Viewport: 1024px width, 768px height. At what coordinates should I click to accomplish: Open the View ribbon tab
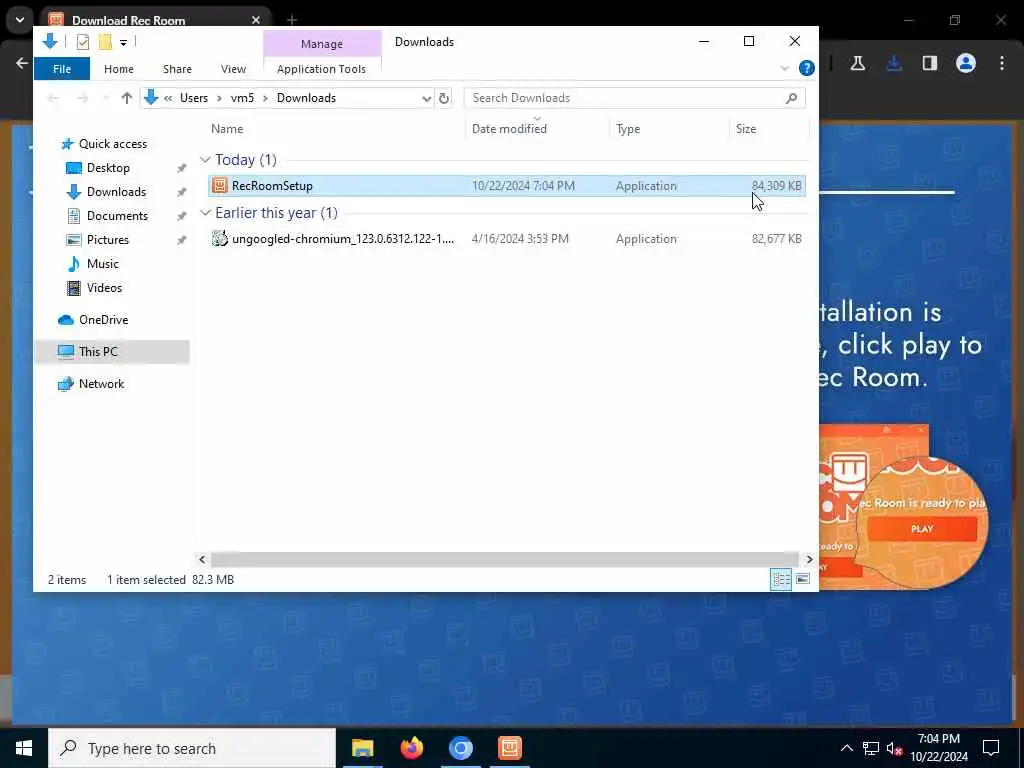tap(233, 69)
